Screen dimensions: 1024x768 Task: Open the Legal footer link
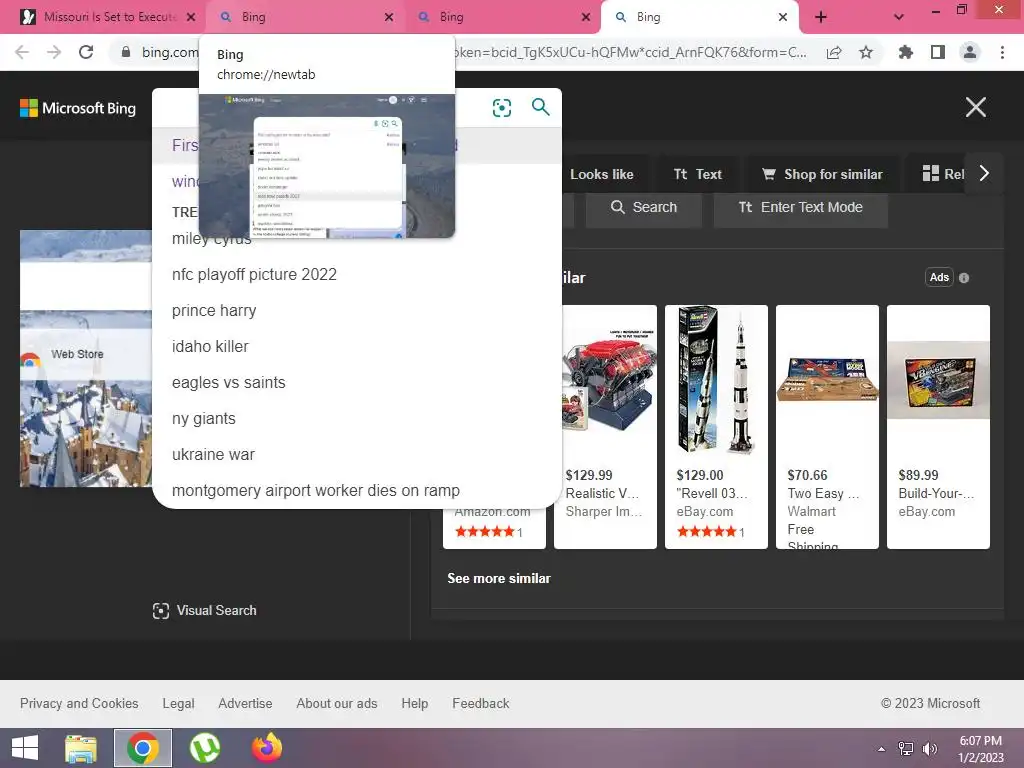(178, 703)
